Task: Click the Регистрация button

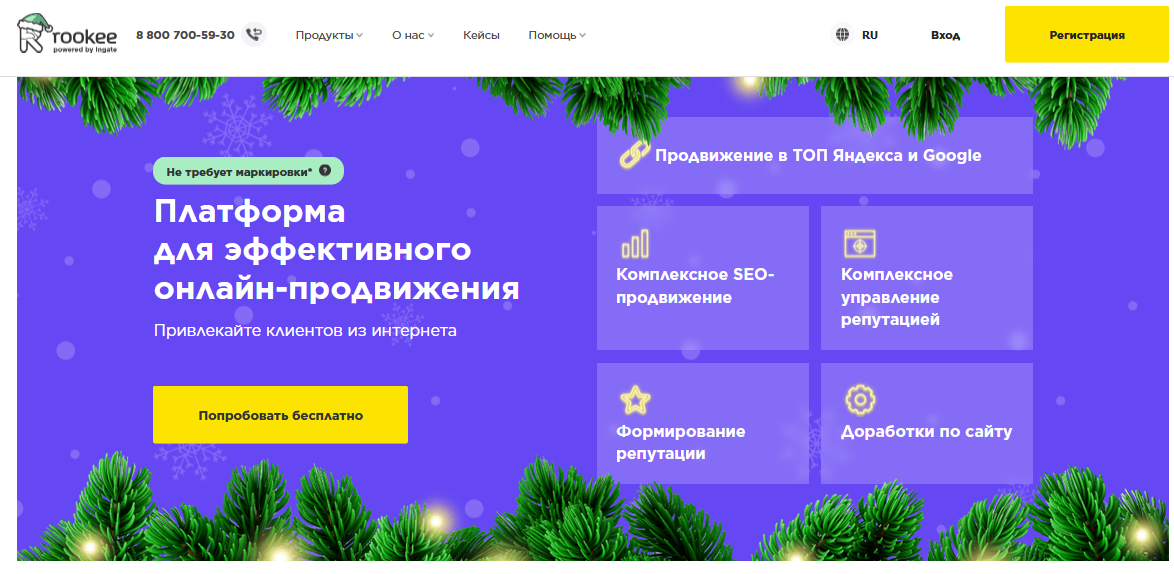Action: pos(1086,35)
